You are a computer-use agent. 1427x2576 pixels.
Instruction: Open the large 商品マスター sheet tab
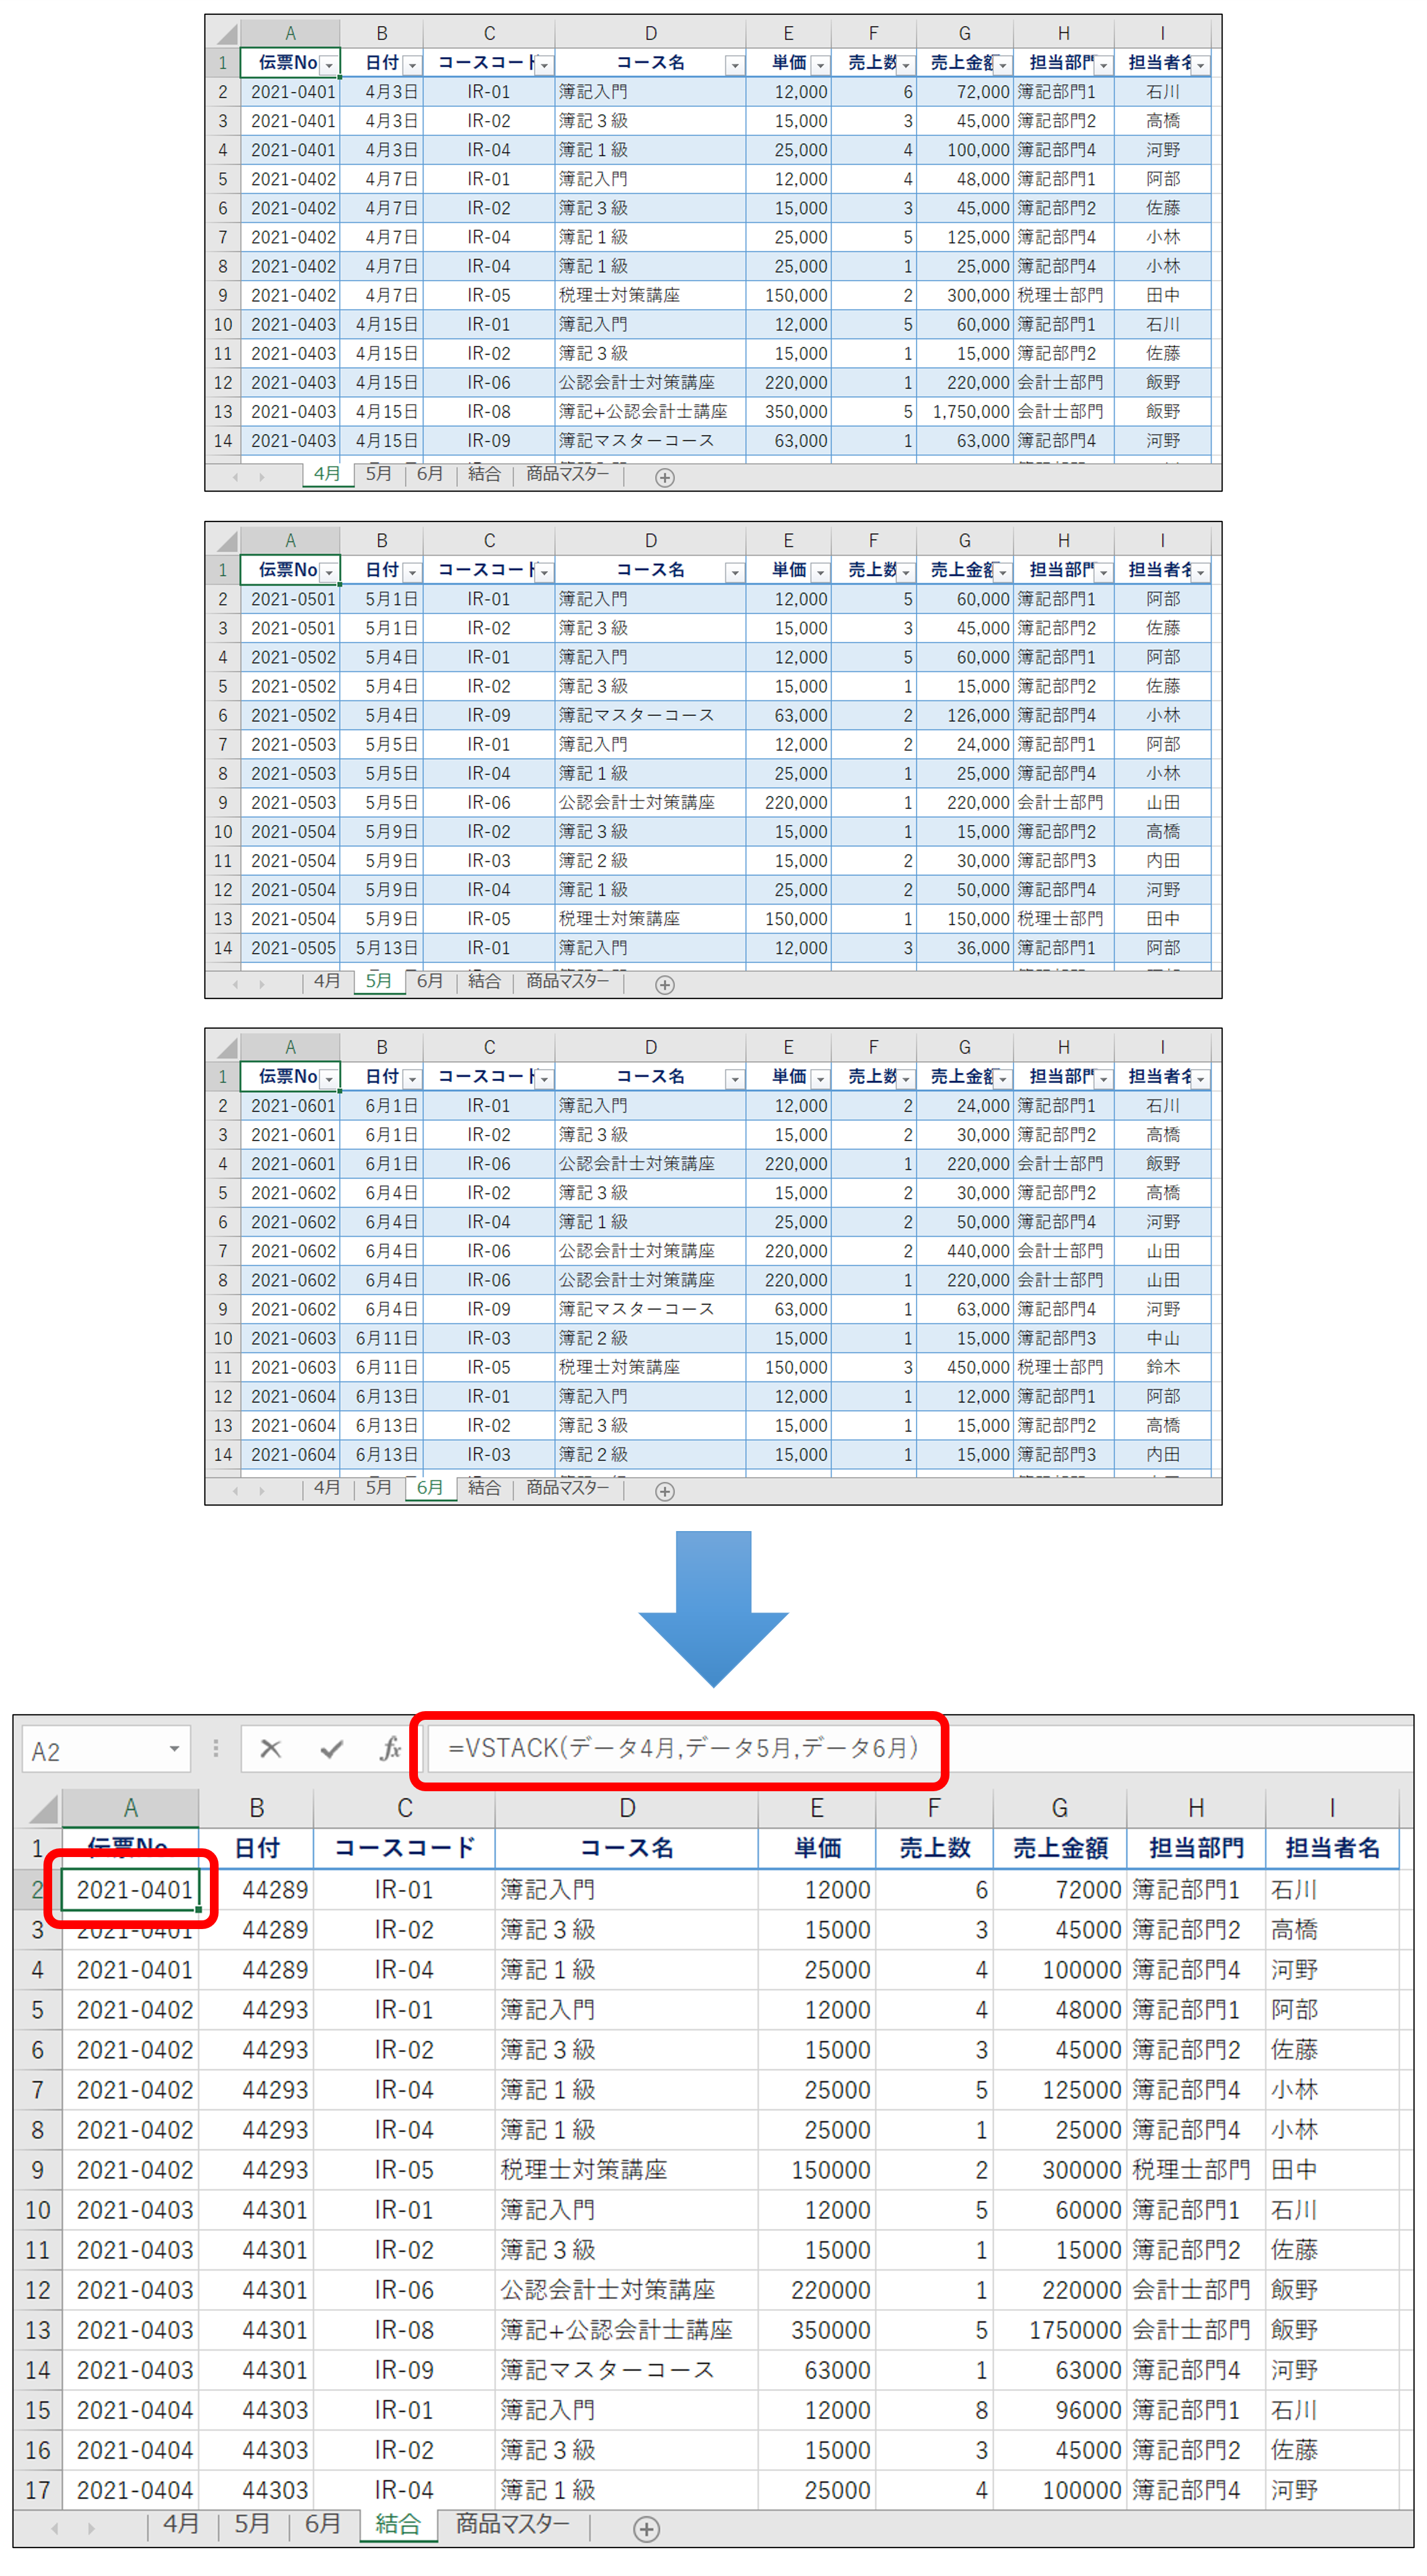(512, 2524)
